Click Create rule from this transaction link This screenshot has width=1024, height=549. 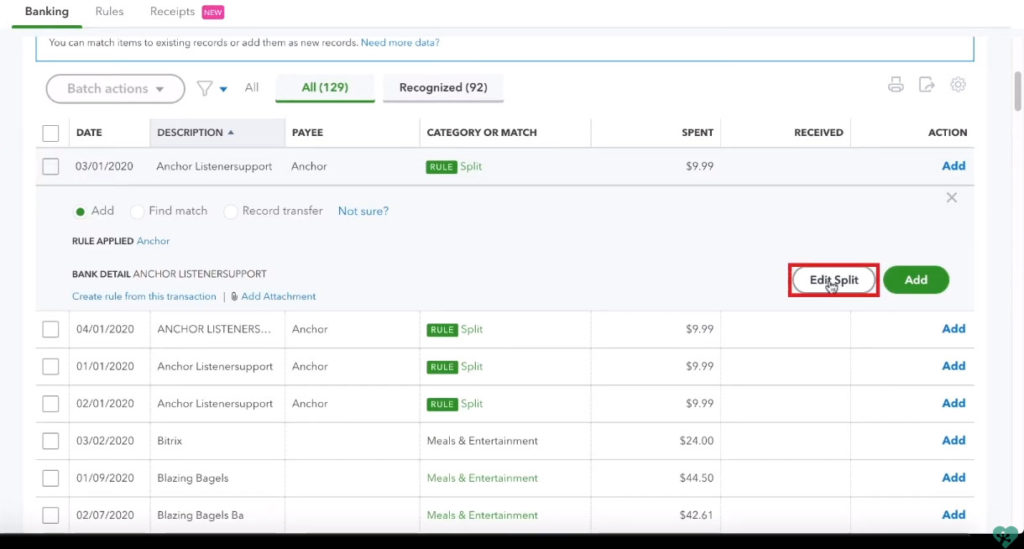click(x=144, y=297)
